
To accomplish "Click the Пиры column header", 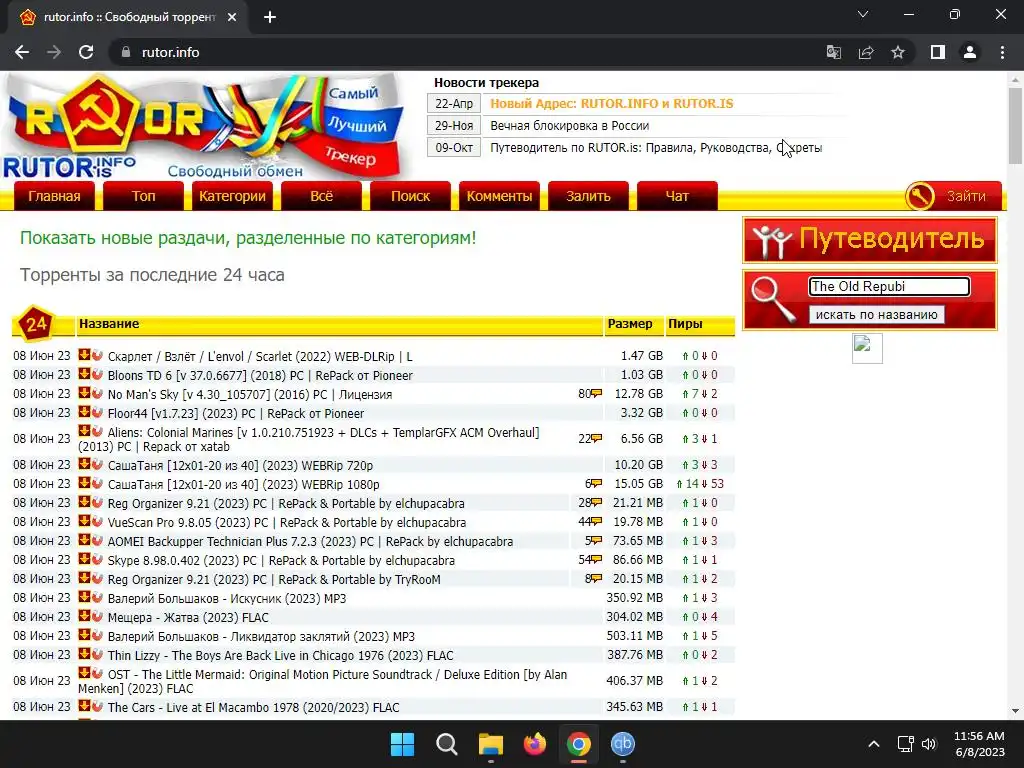I will [685, 324].
